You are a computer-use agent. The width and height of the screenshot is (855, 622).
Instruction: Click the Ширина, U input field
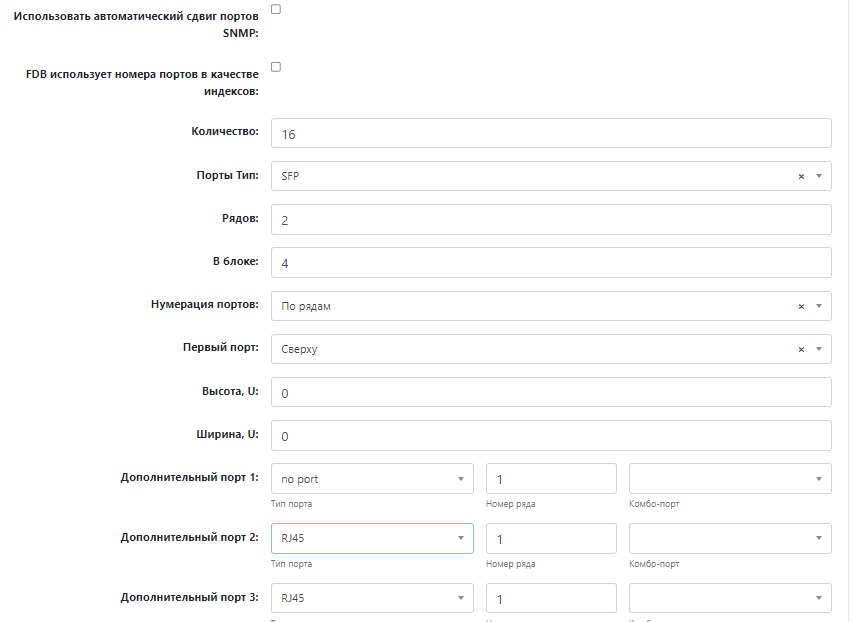(x=550, y=436)
